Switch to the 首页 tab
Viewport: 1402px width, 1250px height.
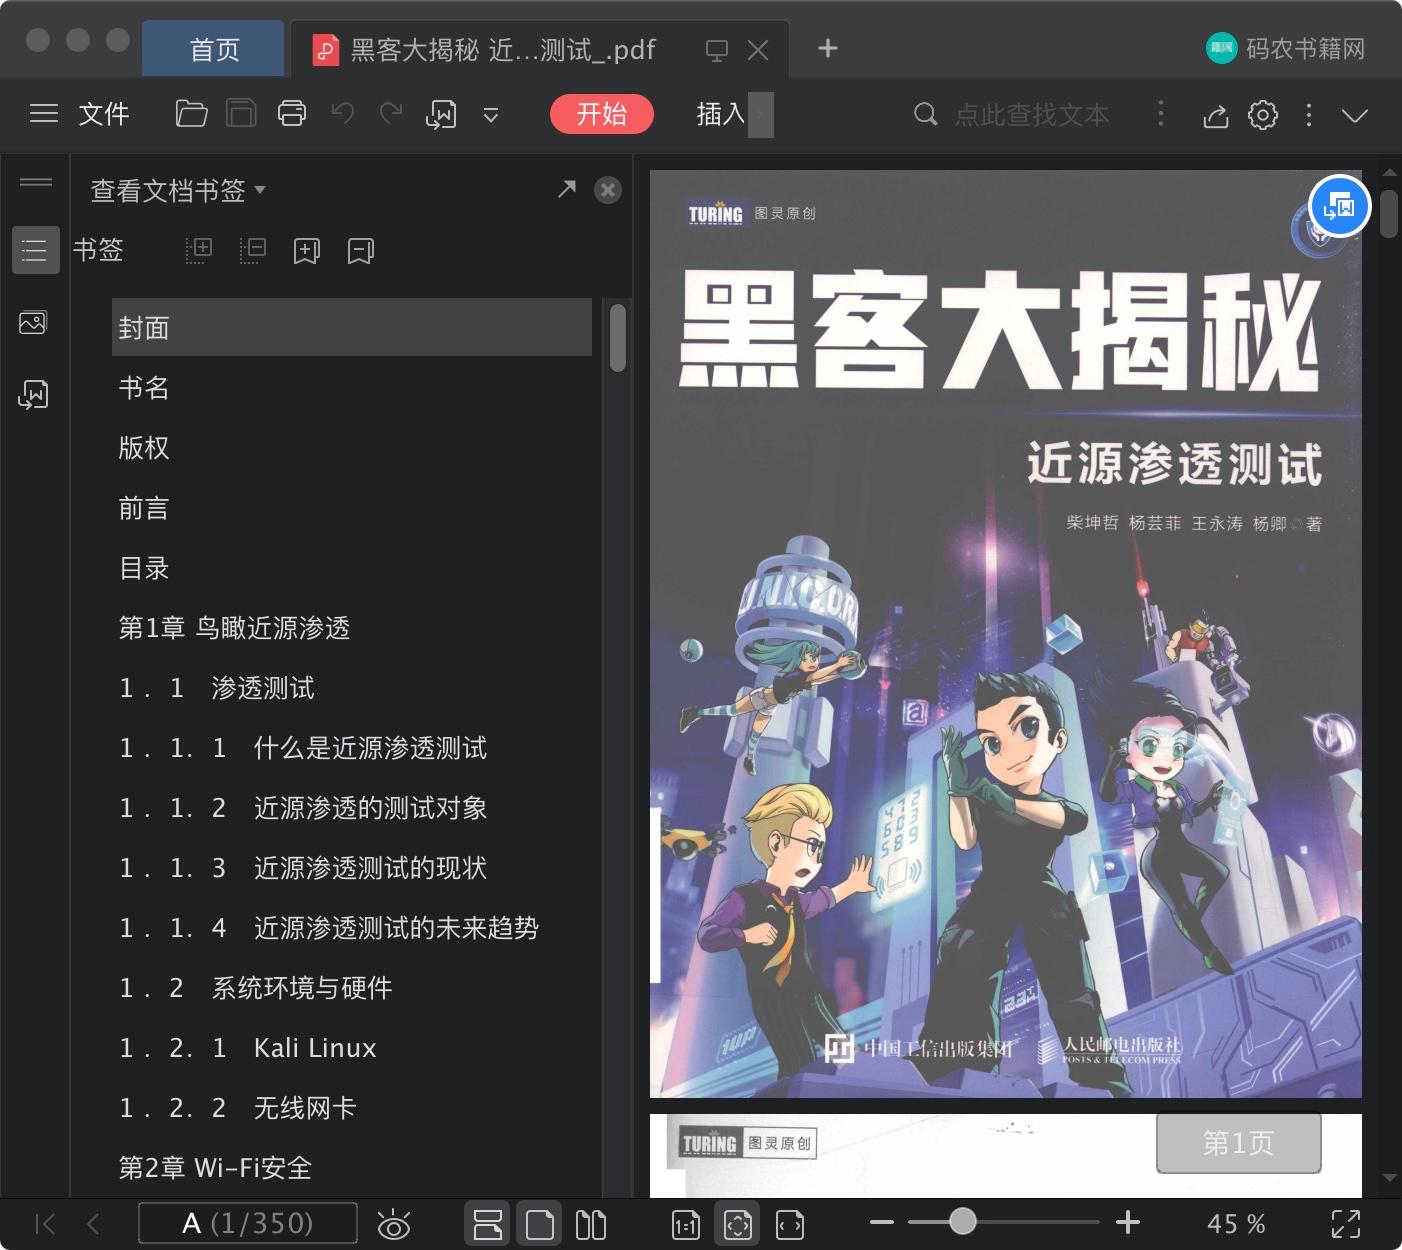click(x=214, y=49)
